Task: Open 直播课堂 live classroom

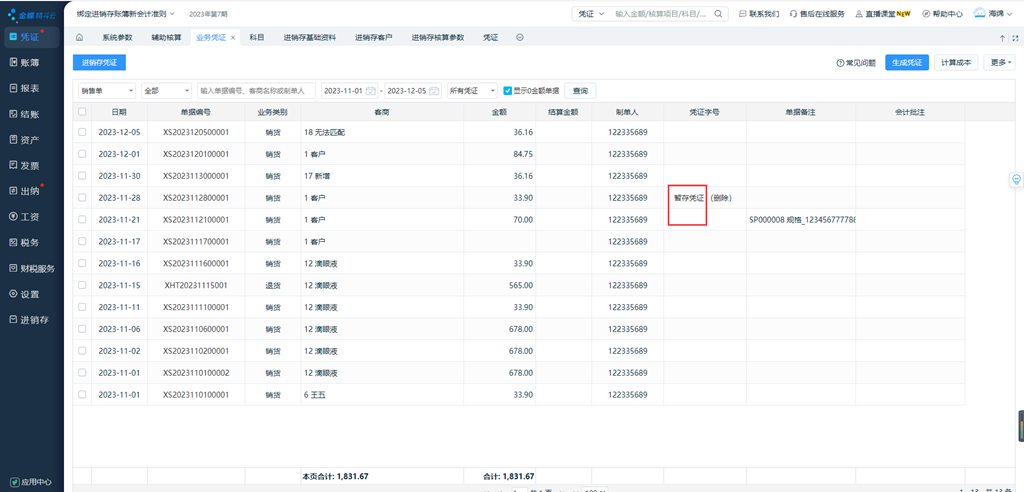Action: point(883,14)
